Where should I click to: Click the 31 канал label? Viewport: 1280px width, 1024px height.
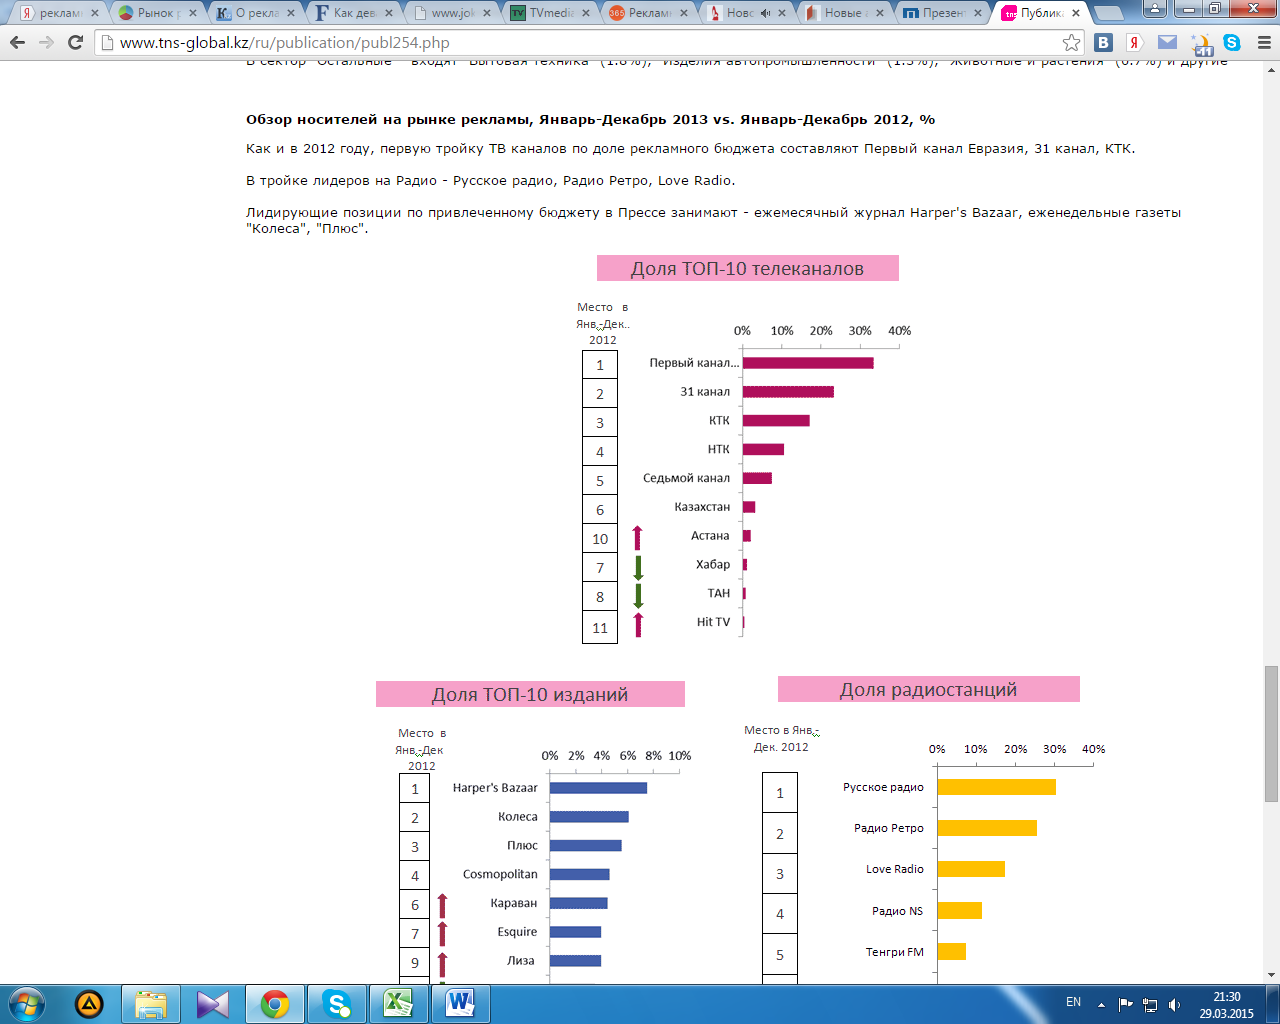click(705, 392)
